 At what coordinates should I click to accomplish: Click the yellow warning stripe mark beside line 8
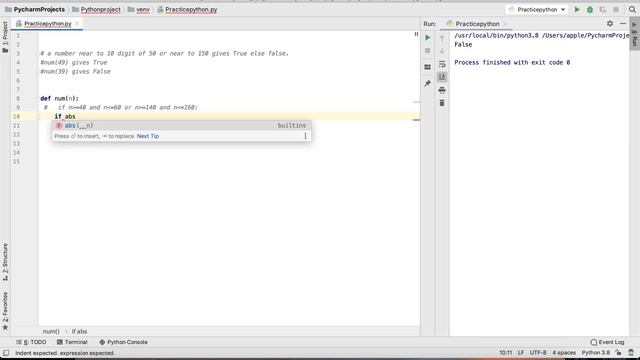pyautogui.click(x=416, y=102)
